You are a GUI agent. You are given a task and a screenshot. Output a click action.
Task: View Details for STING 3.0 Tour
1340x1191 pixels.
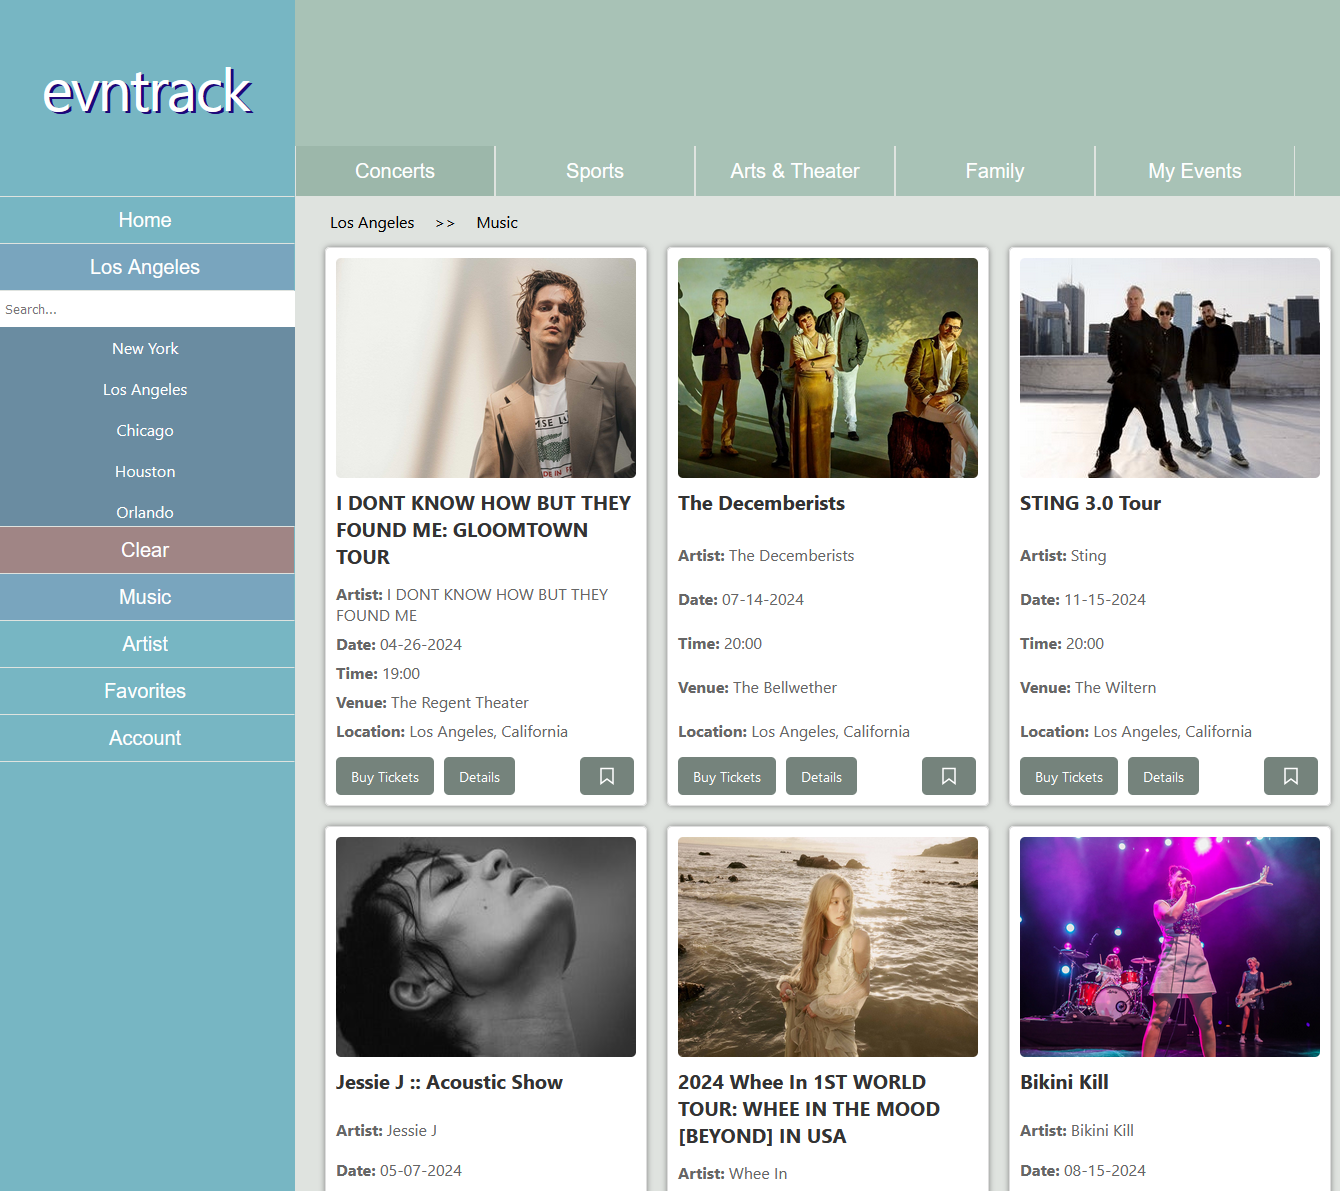click(1163, 776)
